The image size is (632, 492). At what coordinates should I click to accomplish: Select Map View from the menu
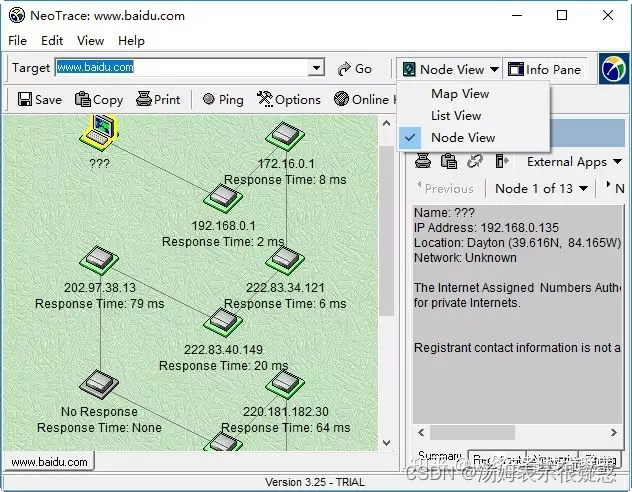460,93
